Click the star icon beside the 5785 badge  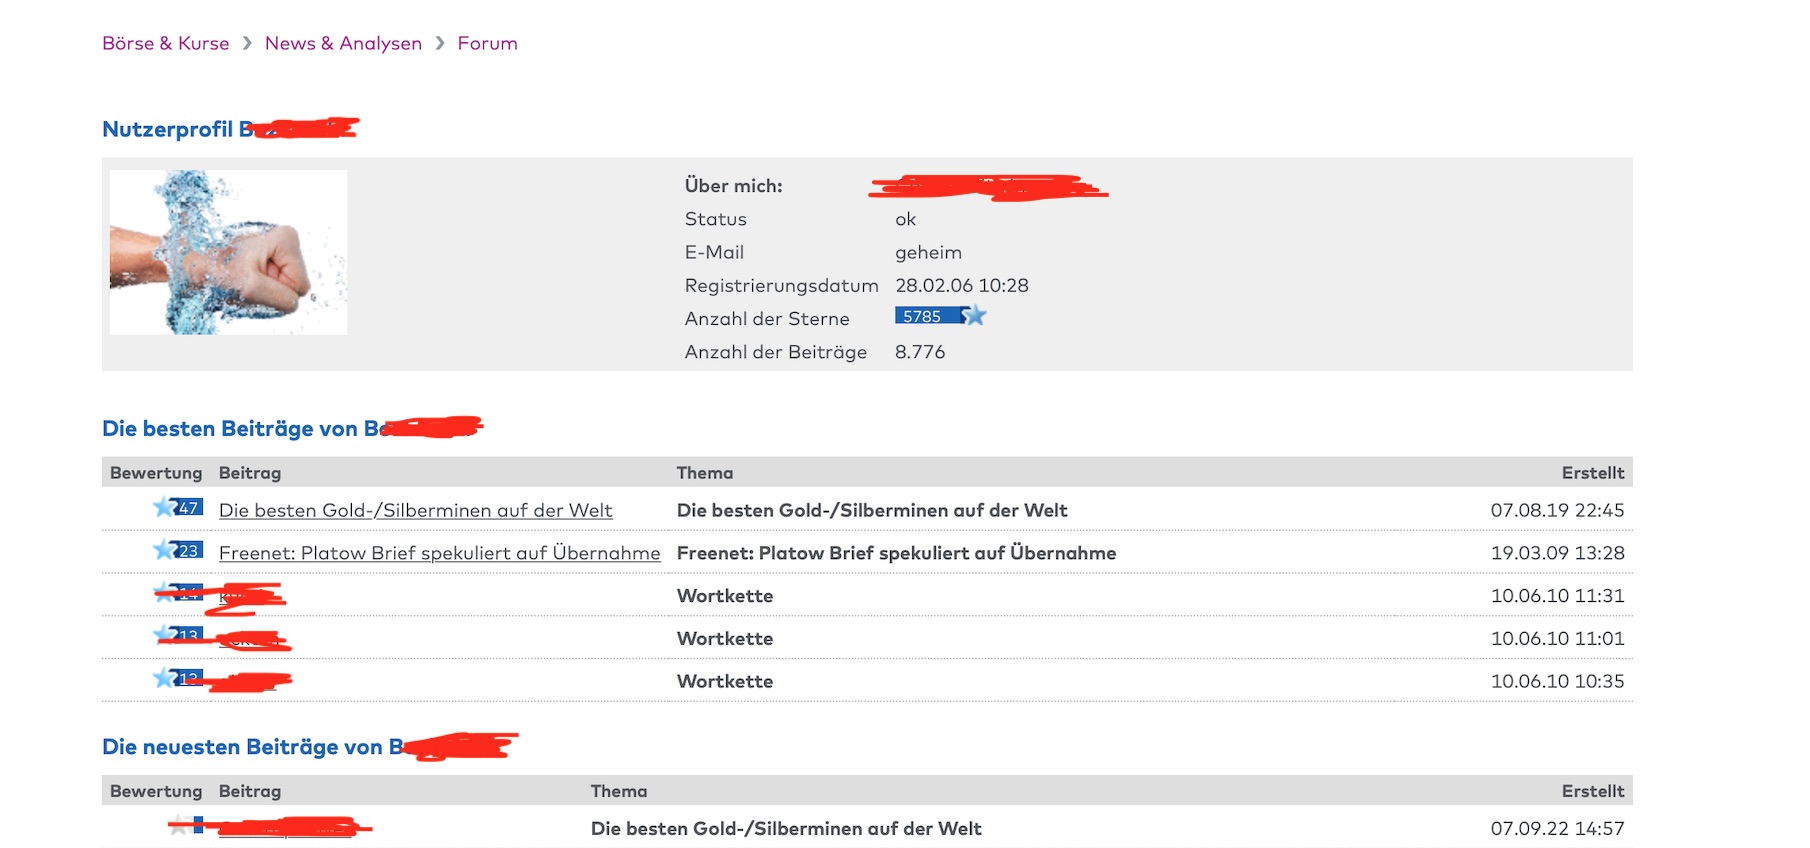click(975, 316)
